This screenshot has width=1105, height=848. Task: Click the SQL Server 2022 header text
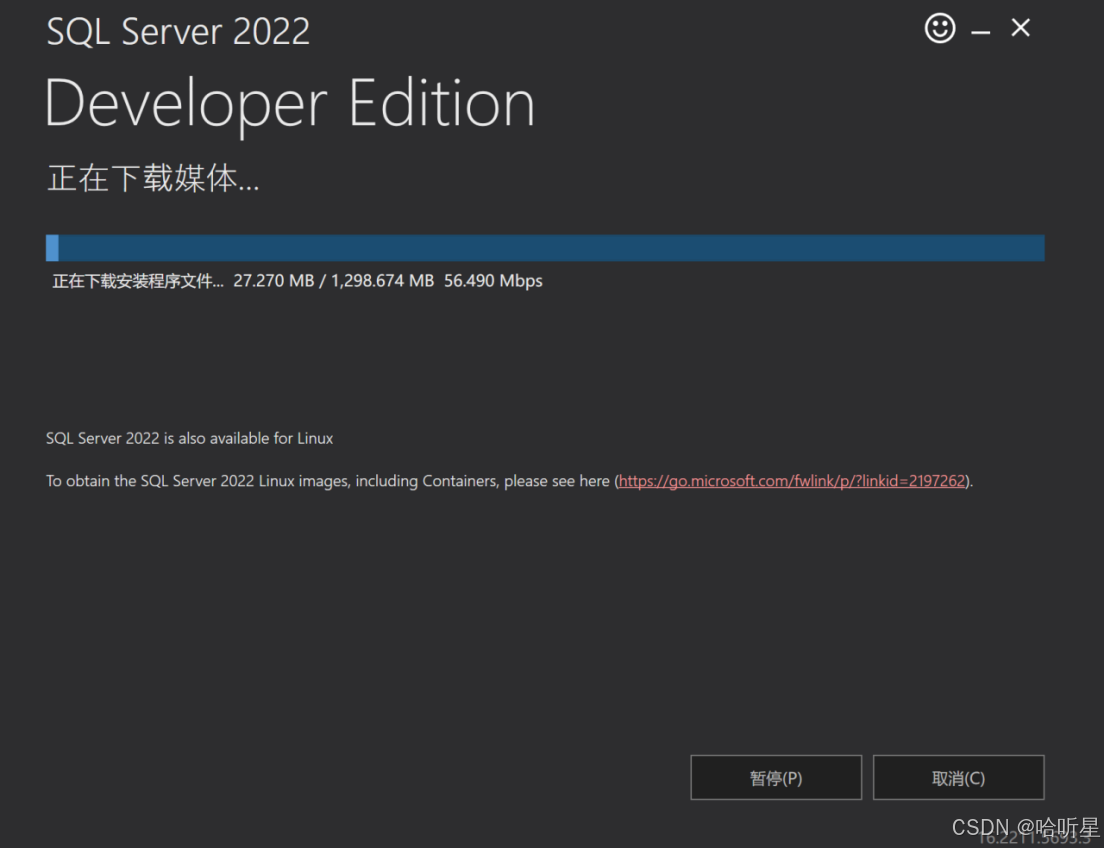178,32
